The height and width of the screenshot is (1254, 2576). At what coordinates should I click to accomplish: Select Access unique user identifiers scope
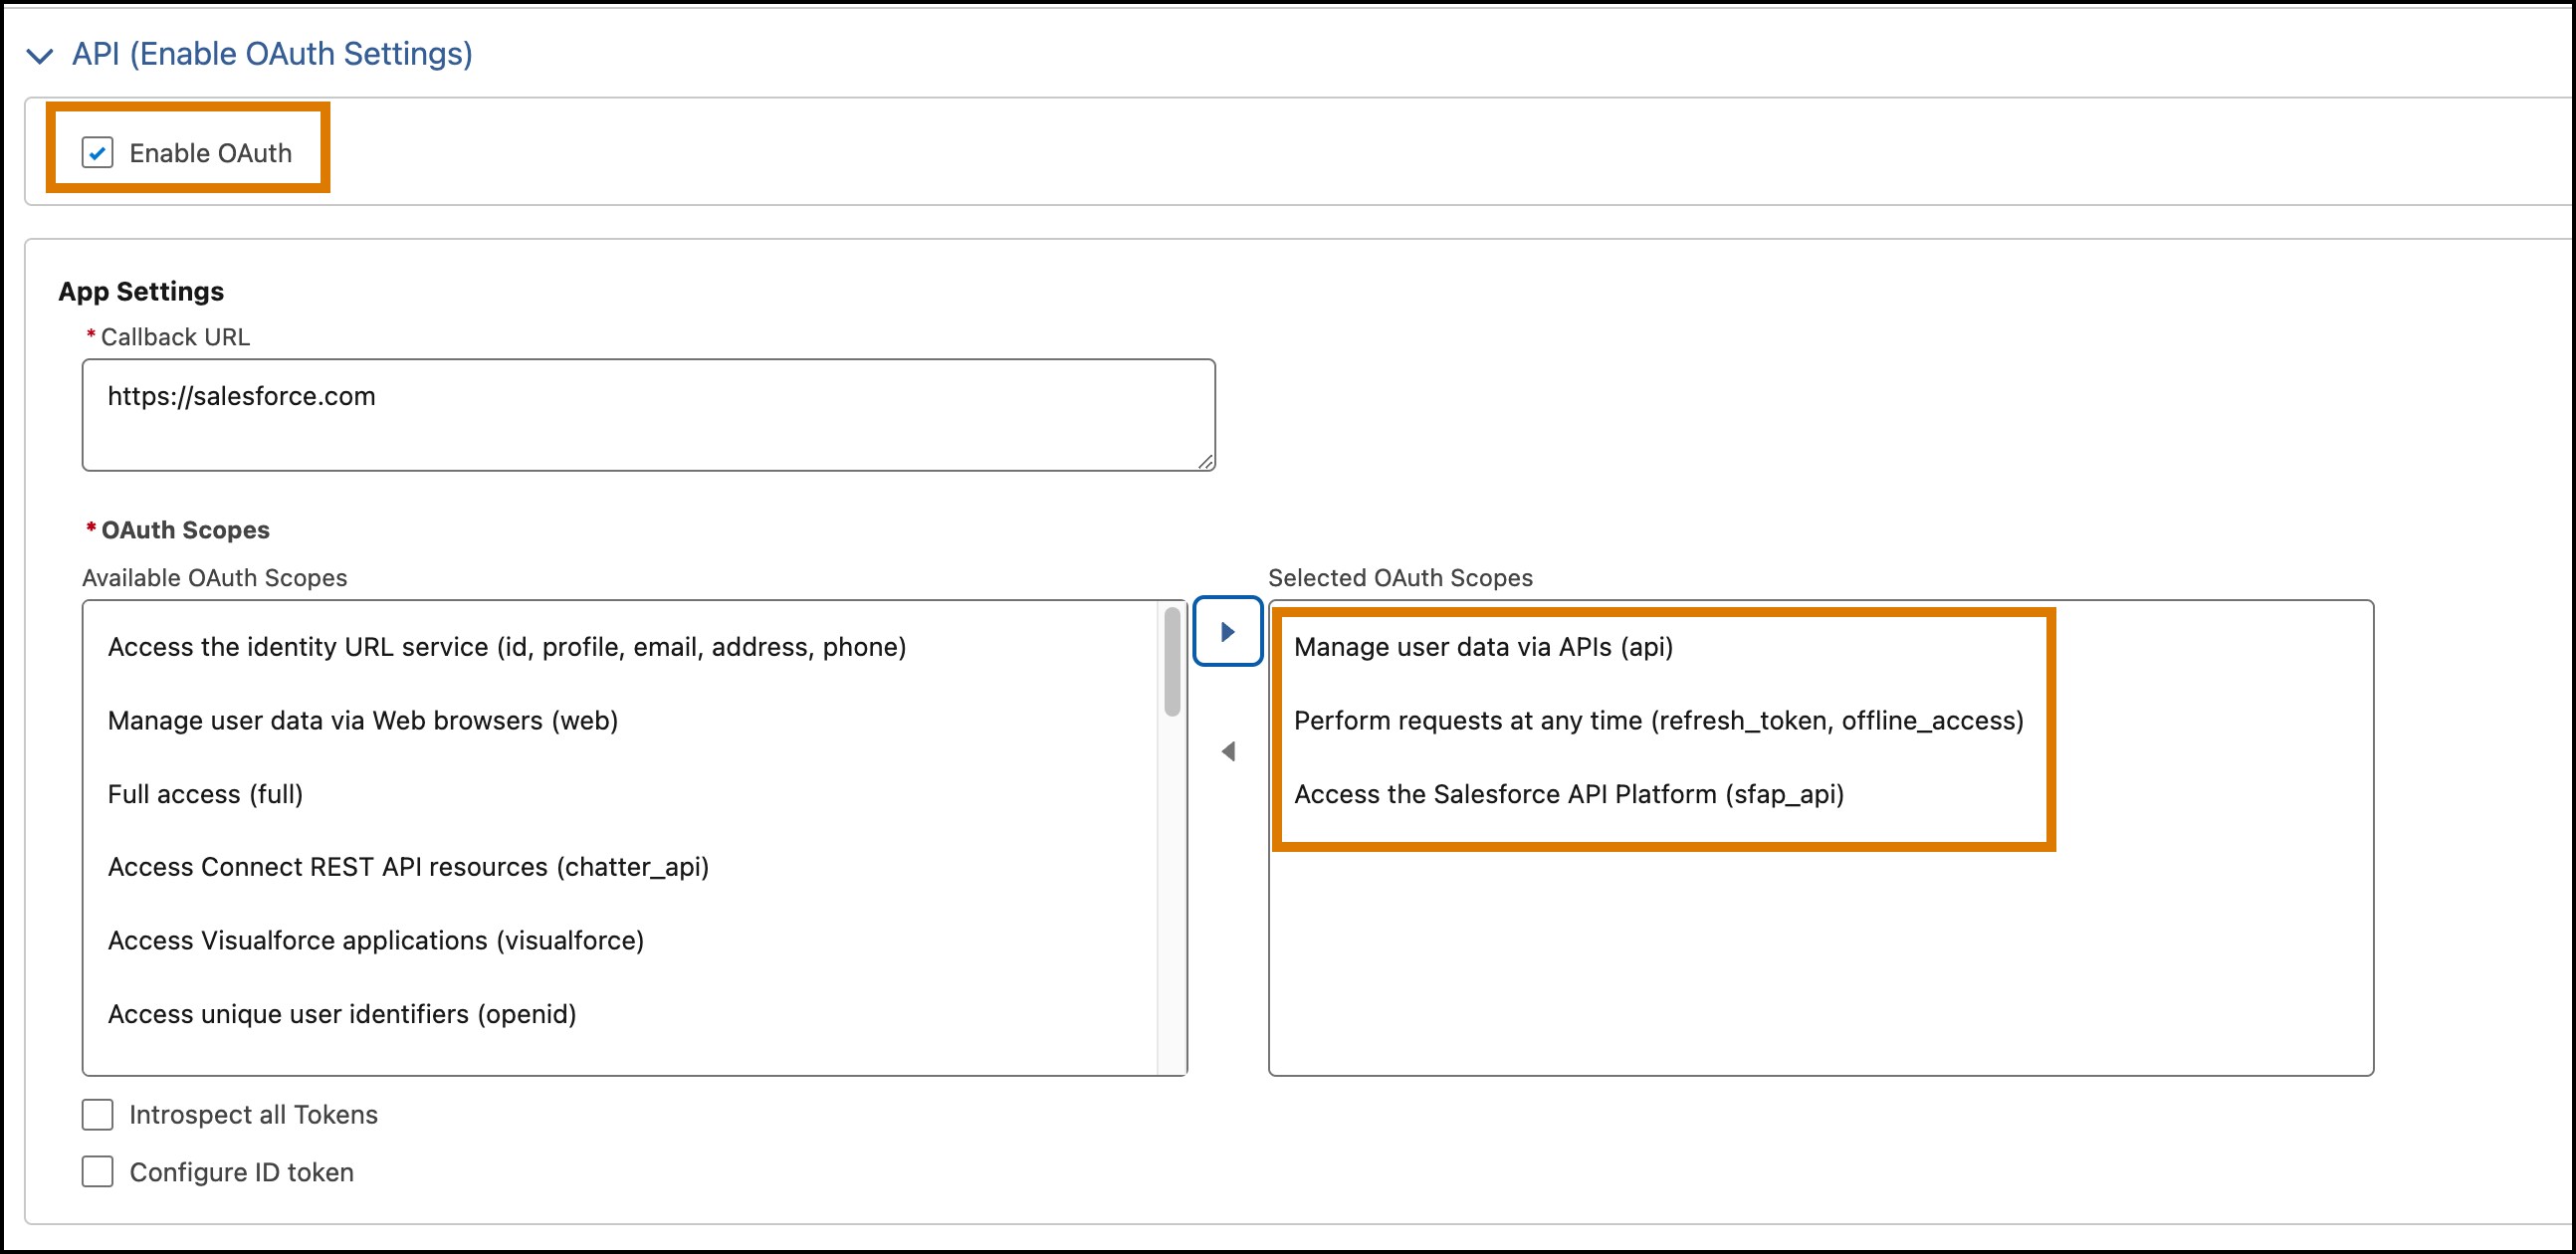click(x=342, y=1014)
